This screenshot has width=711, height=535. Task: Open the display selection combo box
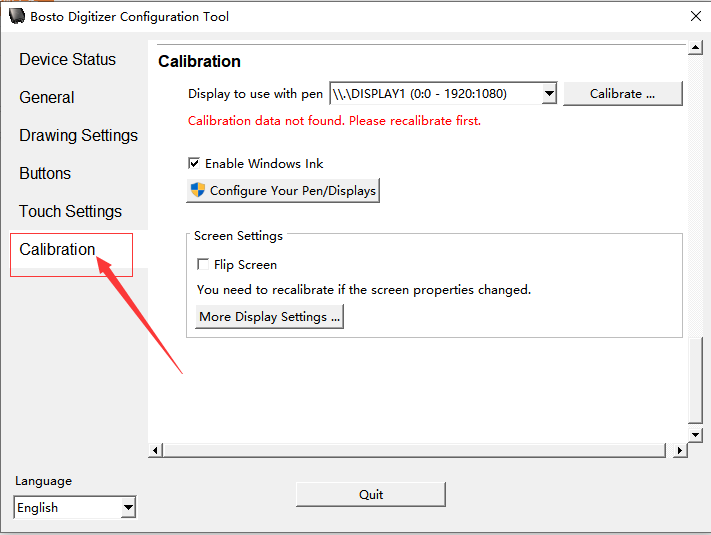(443, 93)
